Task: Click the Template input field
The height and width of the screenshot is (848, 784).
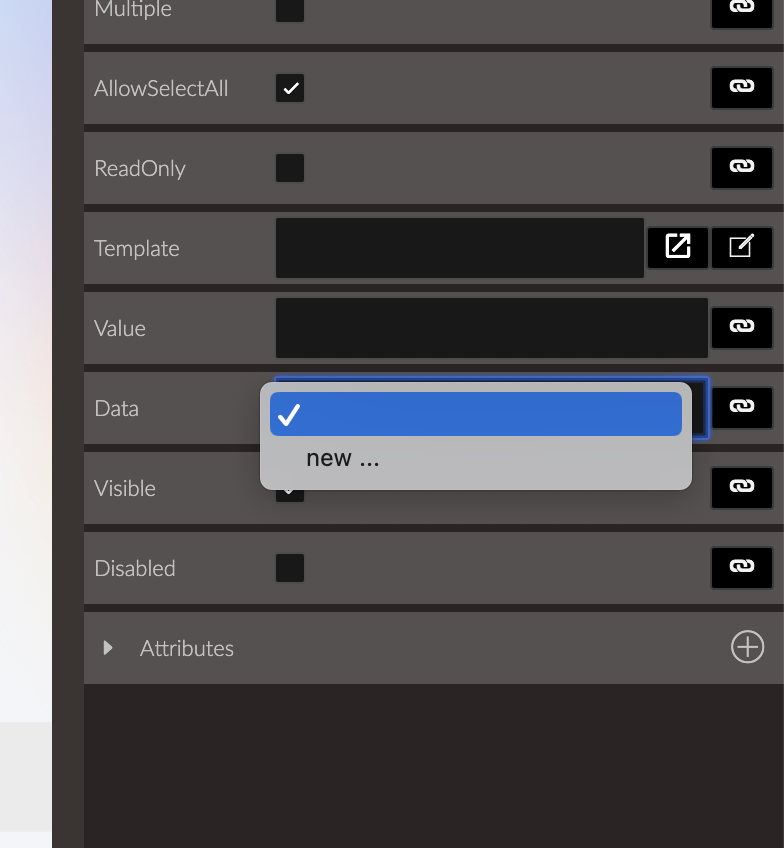Action: click(460, 248)
